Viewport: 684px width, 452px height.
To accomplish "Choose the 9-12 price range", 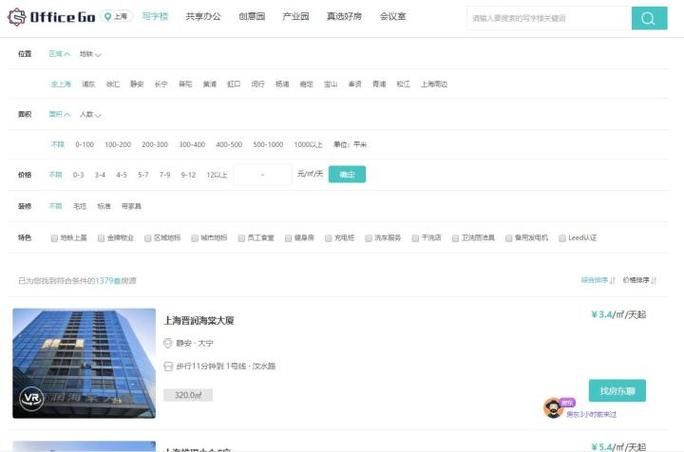I will (188, 175).
